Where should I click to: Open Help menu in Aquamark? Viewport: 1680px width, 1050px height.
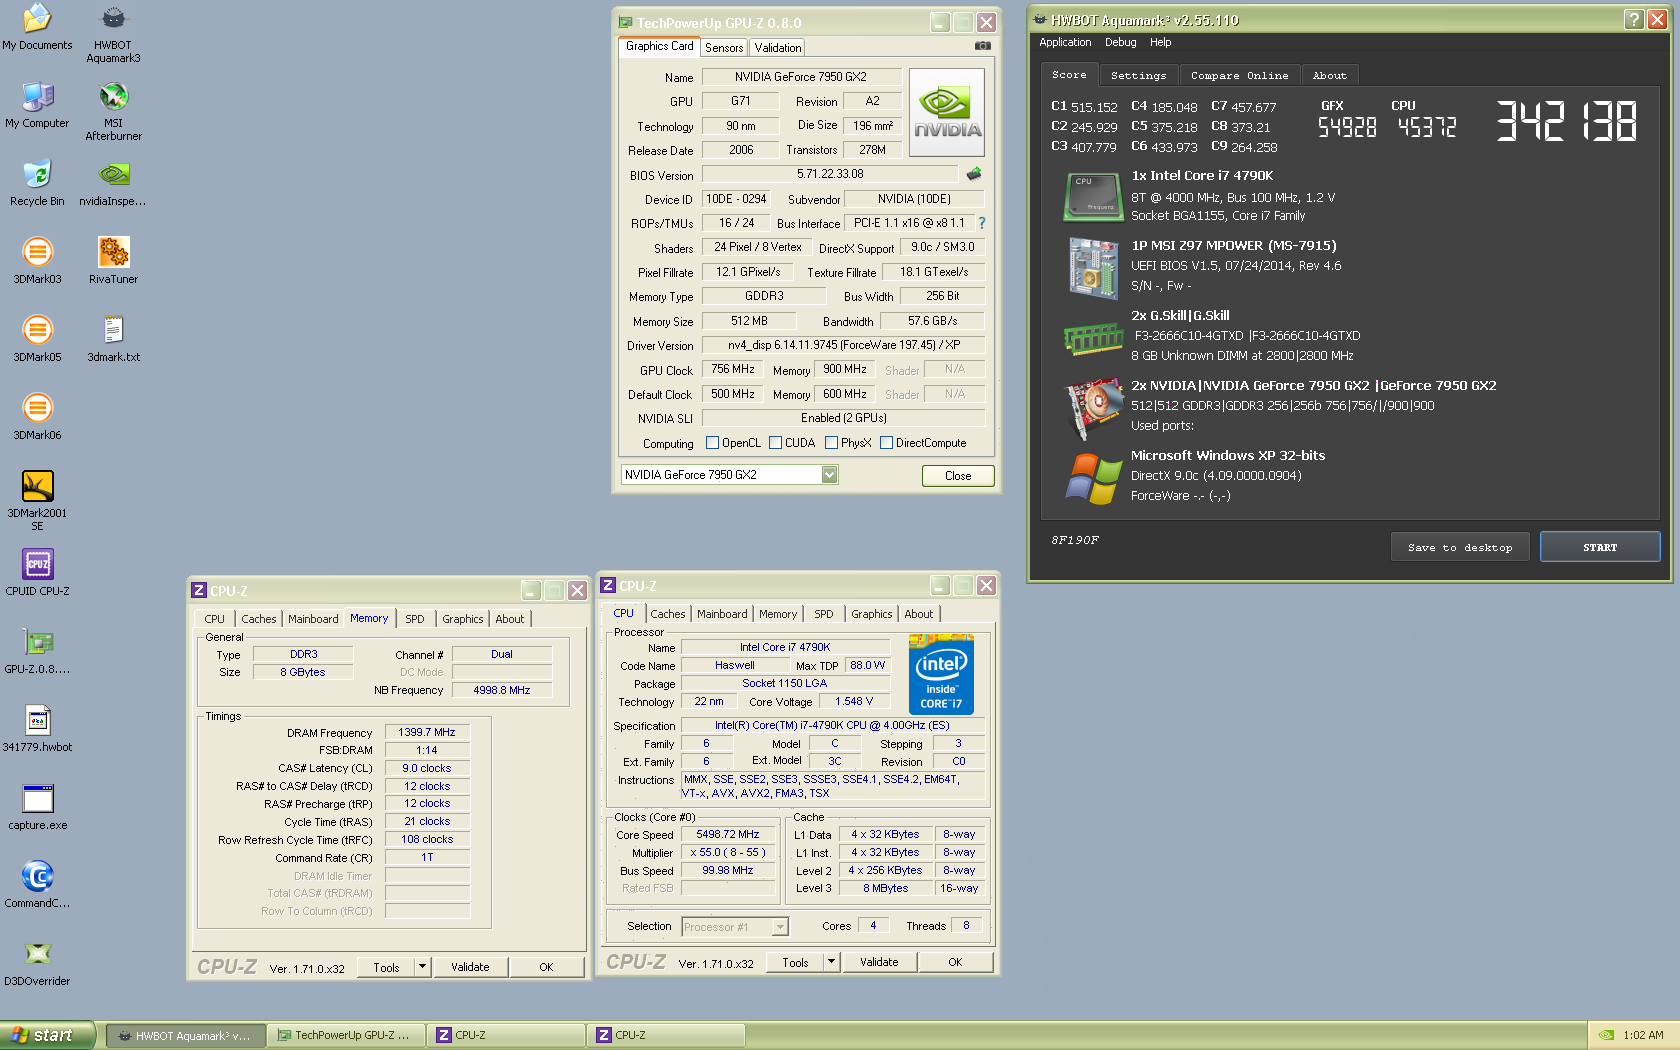coord(1160,42)
